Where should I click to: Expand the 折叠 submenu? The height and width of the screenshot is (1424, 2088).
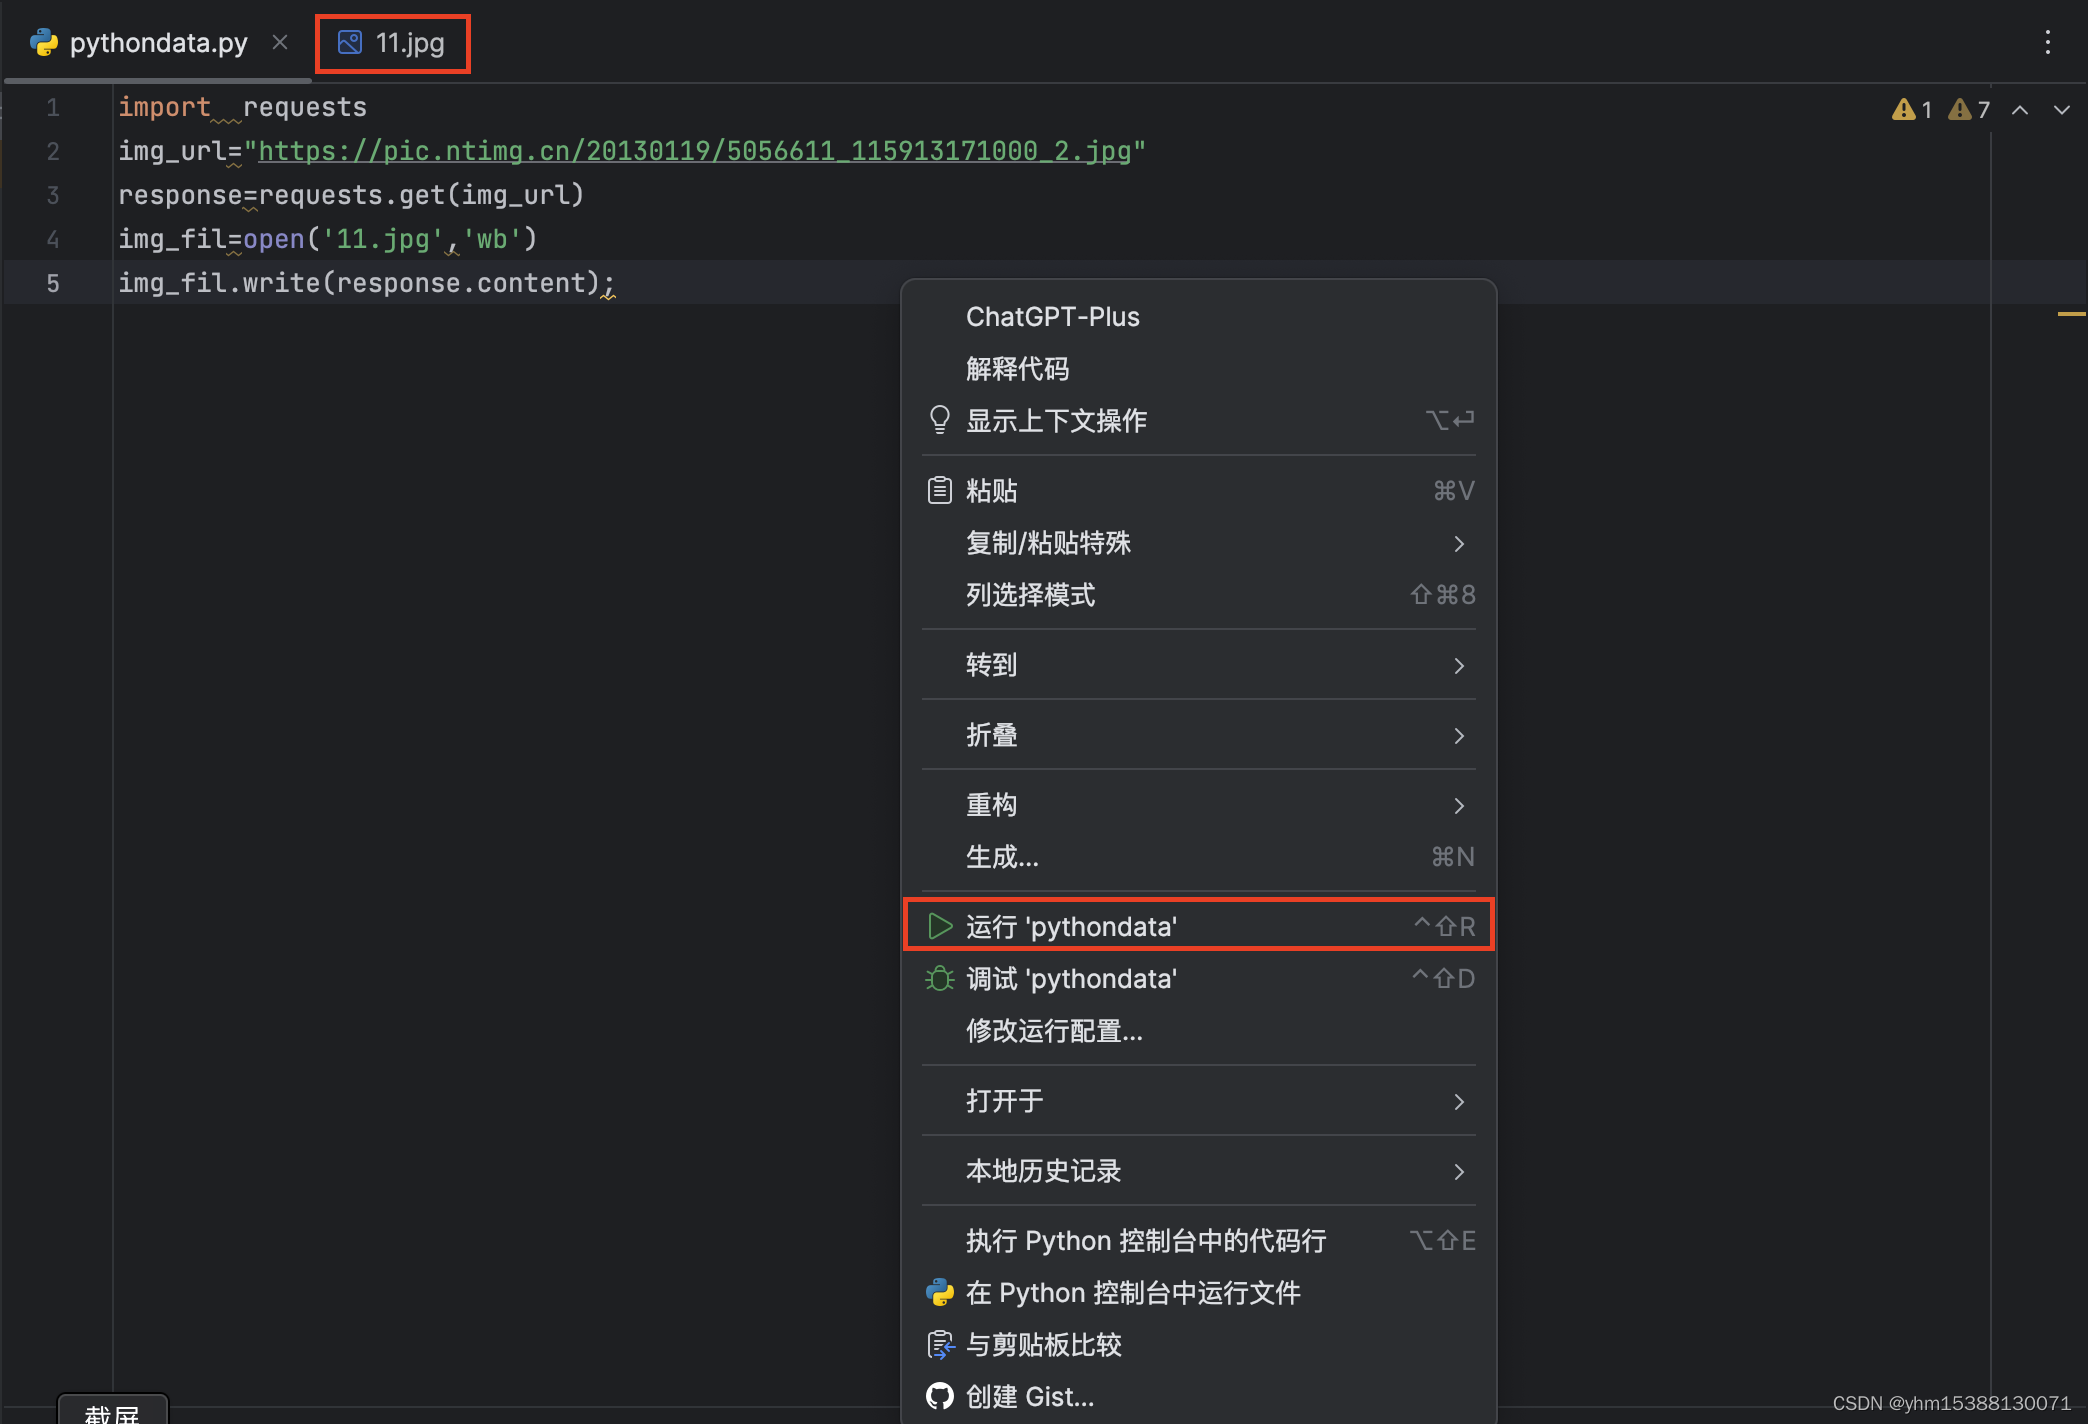pyautogui.click(x=1198, y=735)
